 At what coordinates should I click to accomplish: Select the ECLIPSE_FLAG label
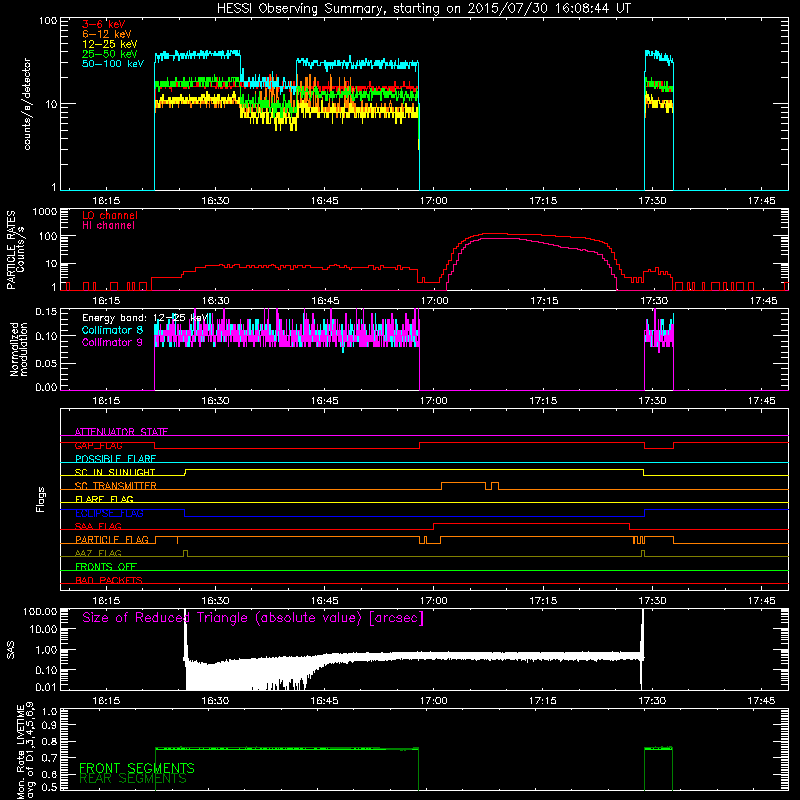tap(109, 513)
